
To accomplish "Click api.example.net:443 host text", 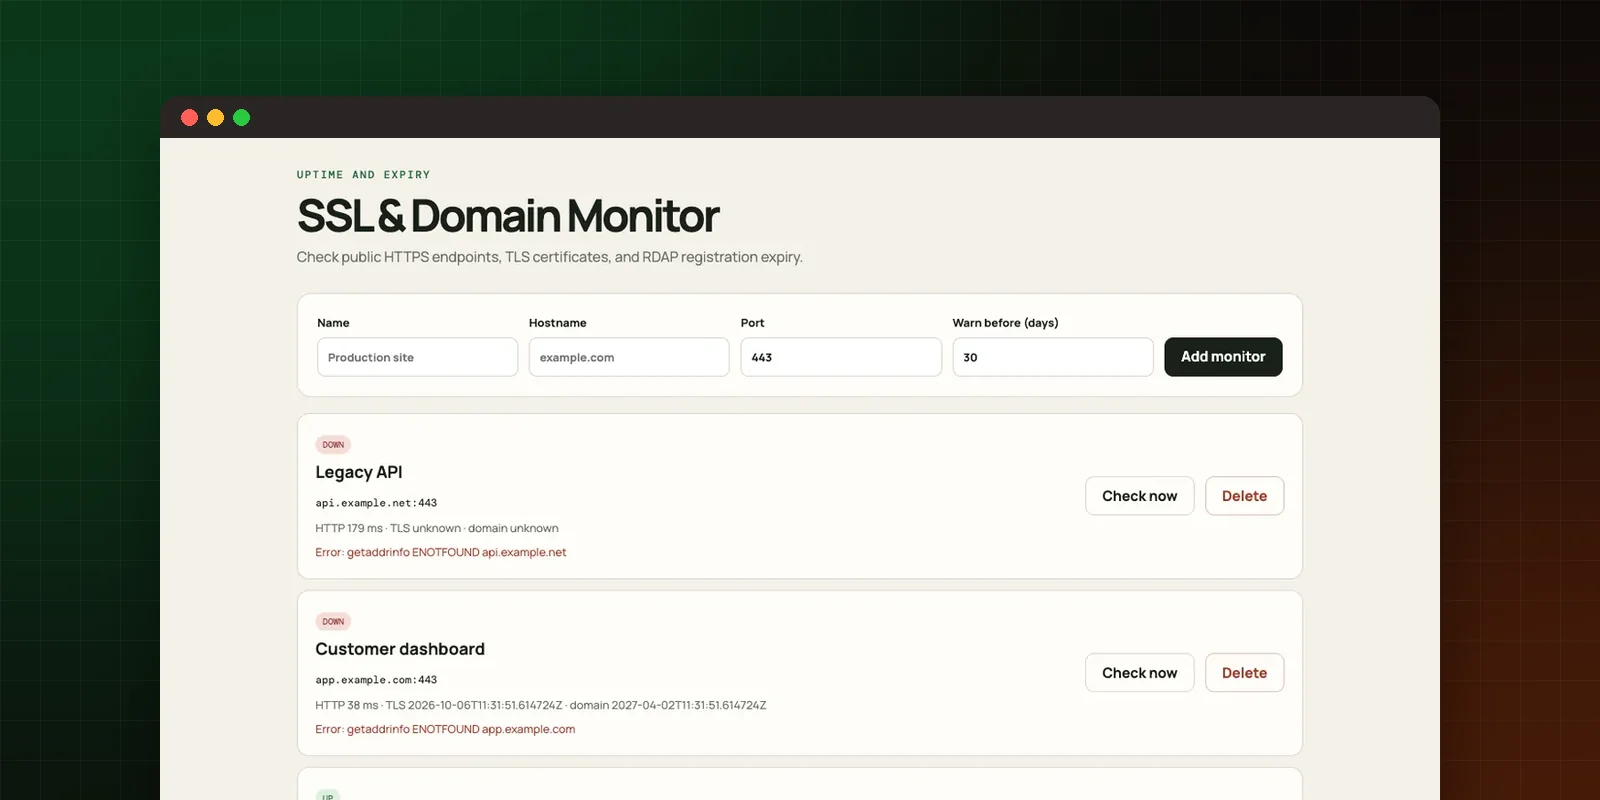I will (376, 503).
